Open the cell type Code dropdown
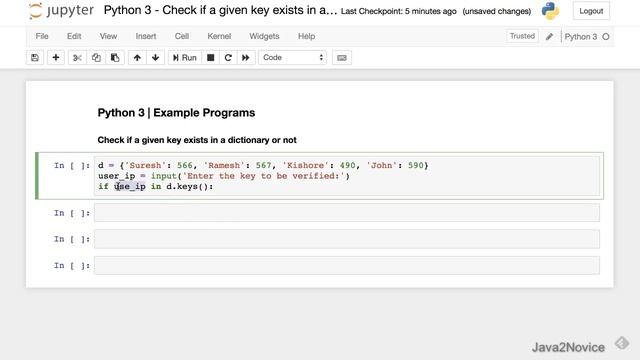640x360 pixels. (292, 58)
